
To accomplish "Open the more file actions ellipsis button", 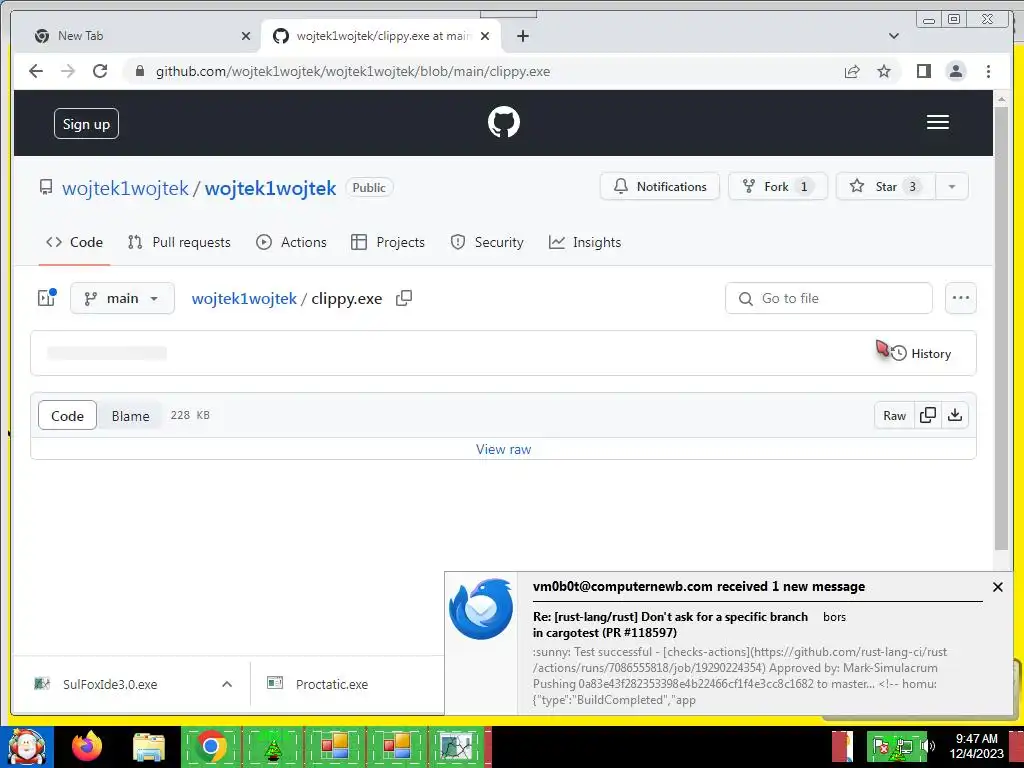I will (x=961, y=298).
